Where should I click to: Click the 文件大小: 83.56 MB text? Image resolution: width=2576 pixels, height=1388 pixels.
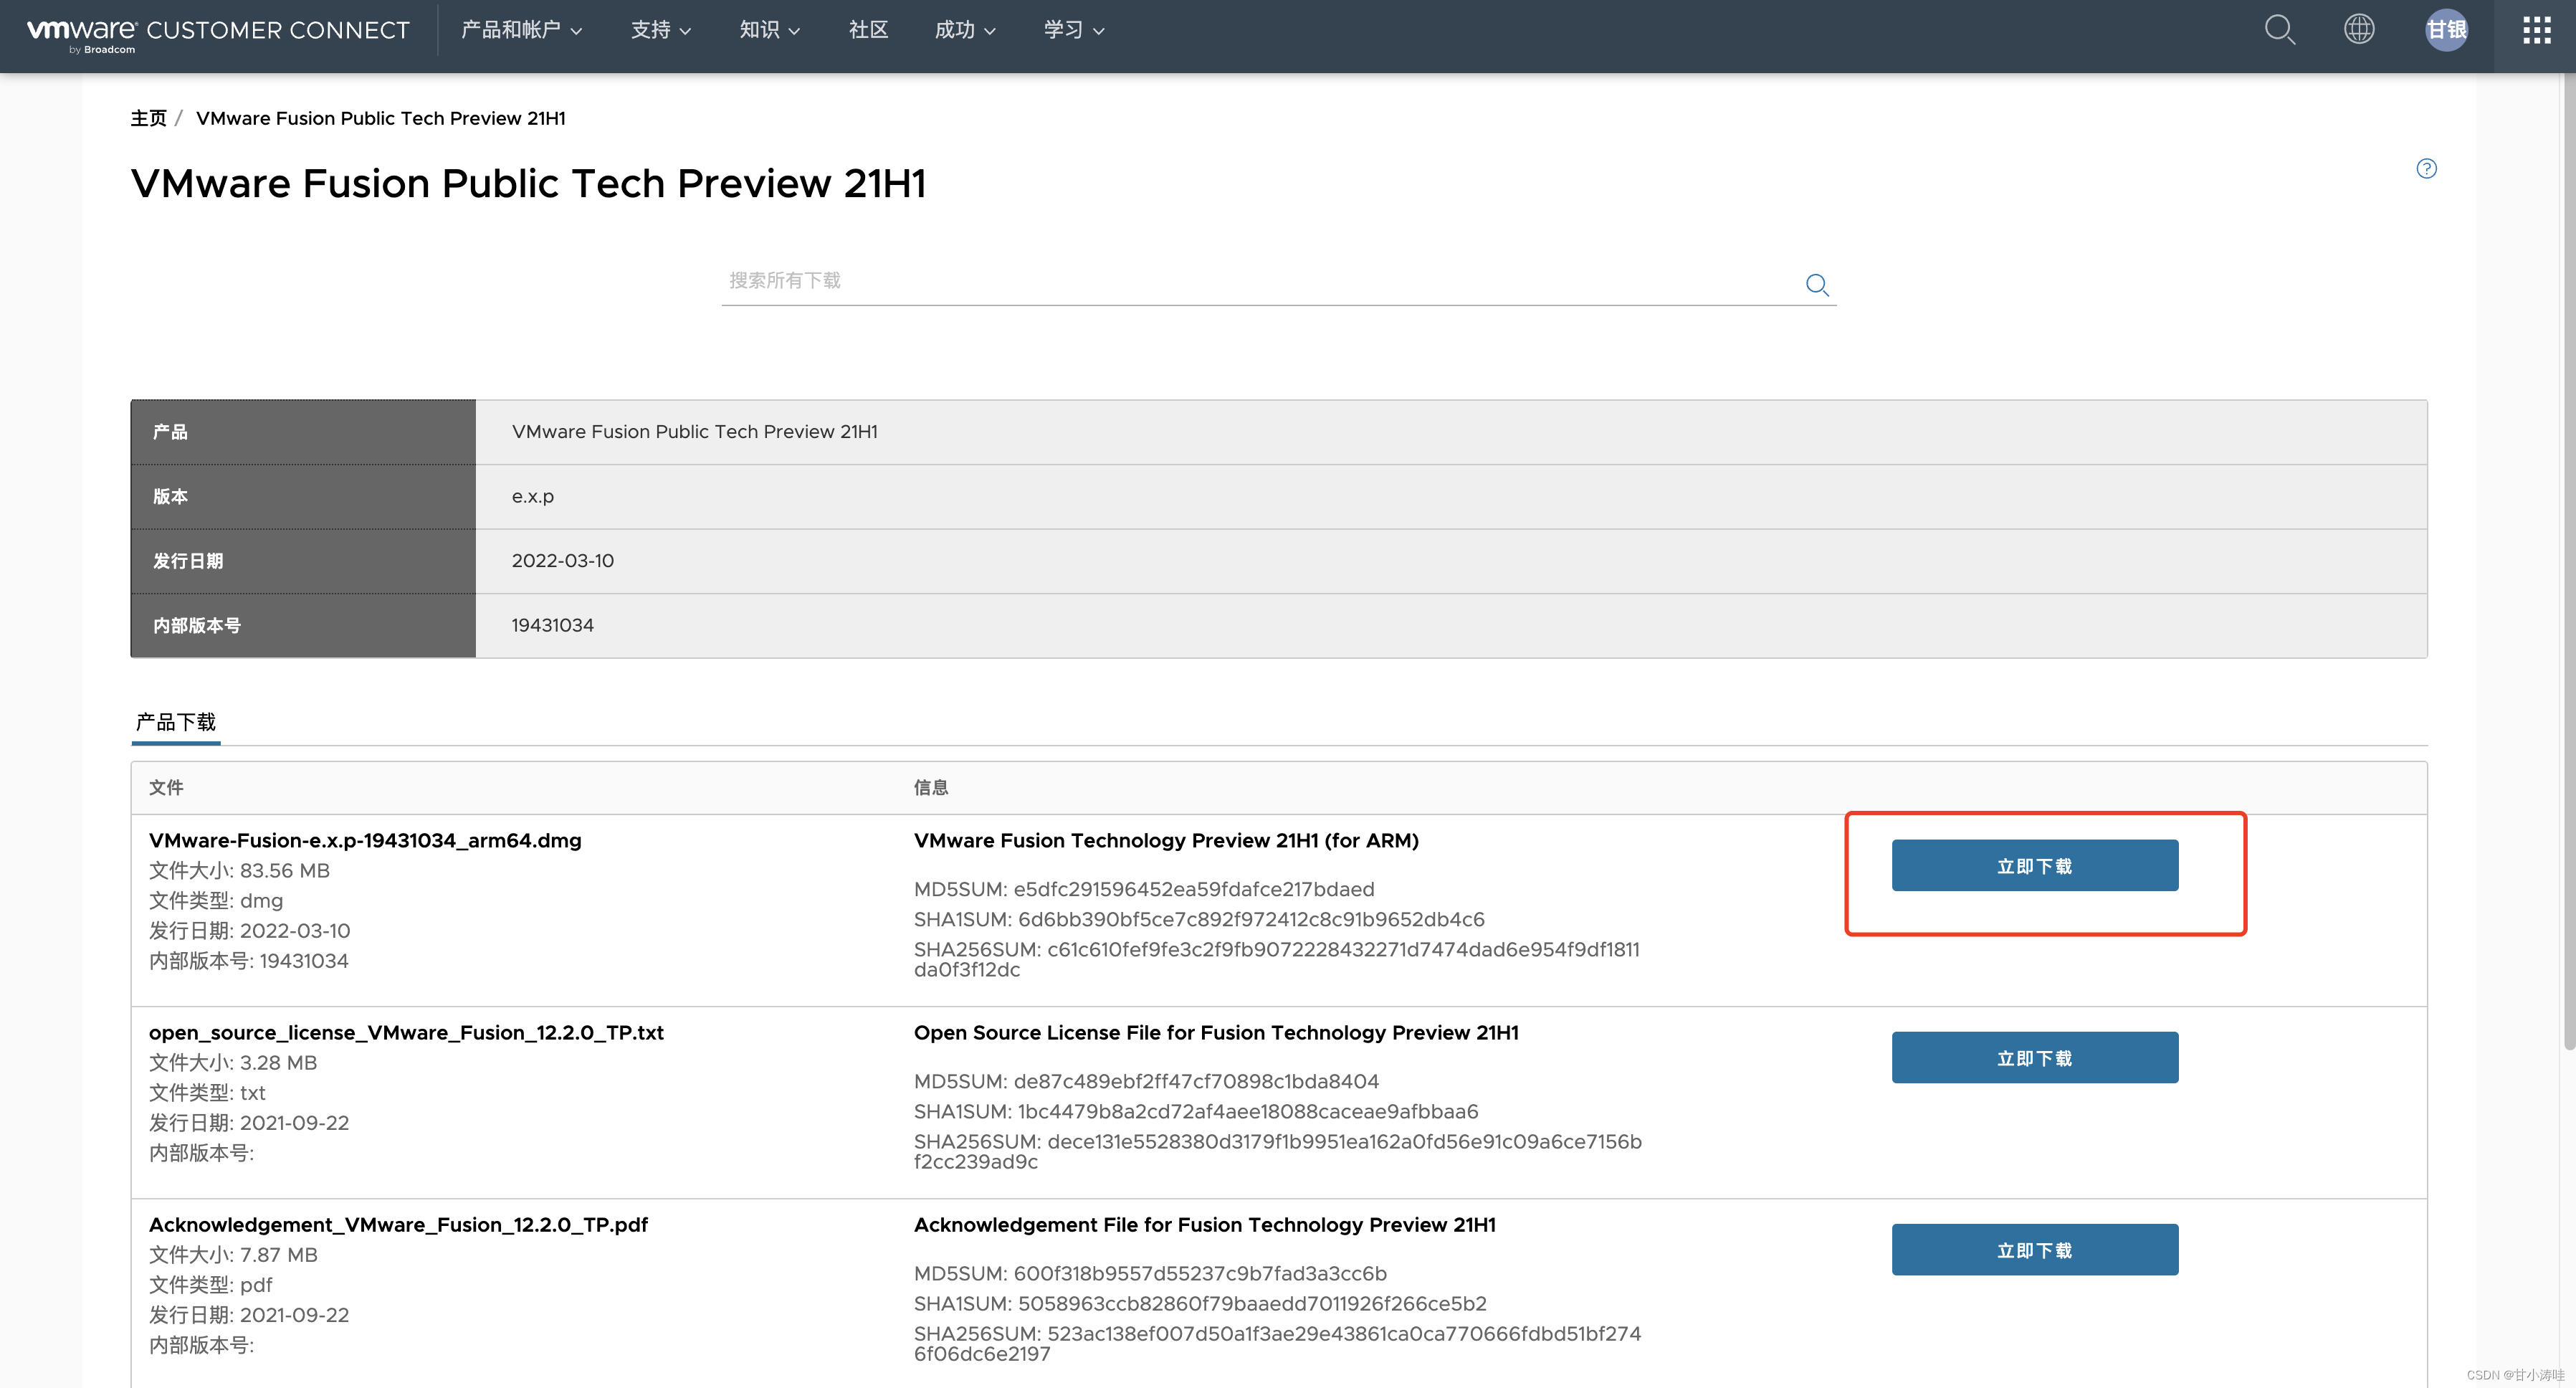coord(239,870)
